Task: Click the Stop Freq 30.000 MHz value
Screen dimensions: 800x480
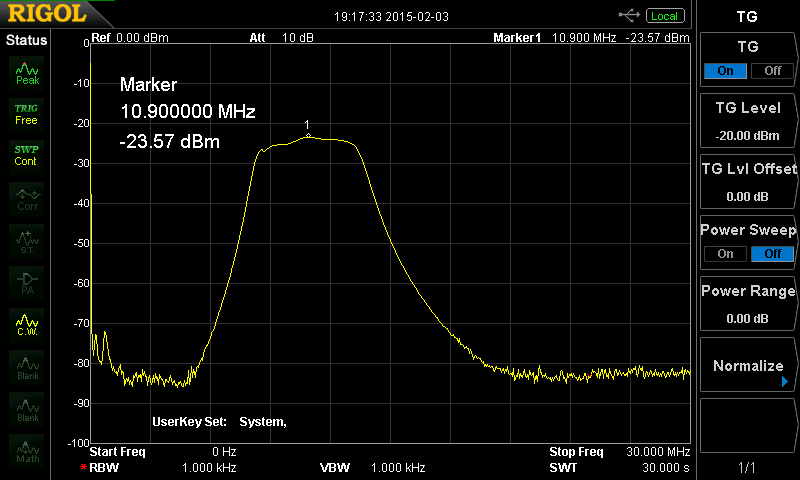Action: click(x=658, y=452)
